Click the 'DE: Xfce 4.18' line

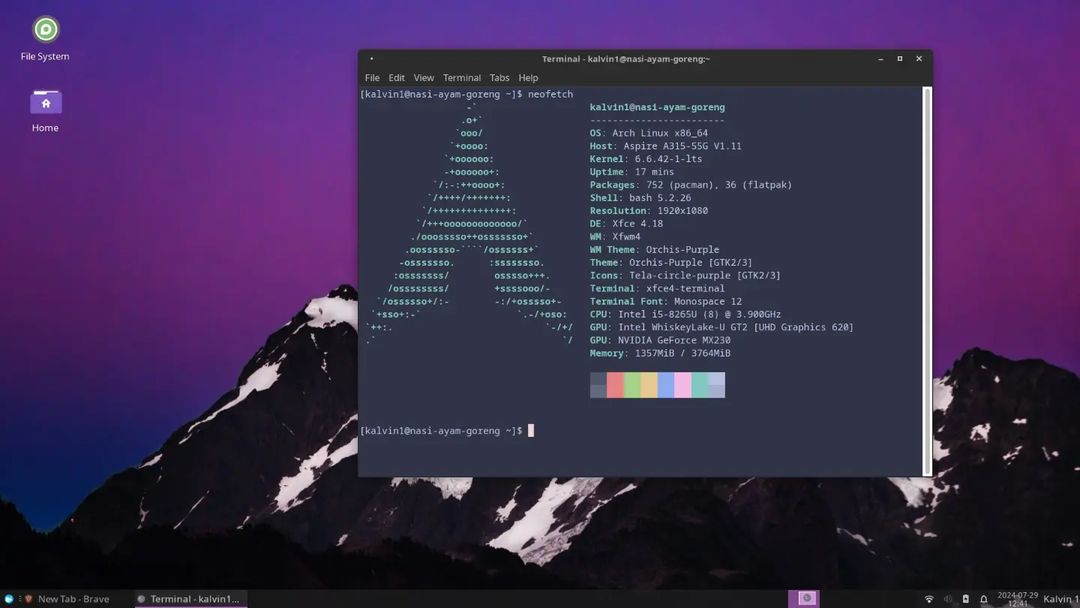626,224
